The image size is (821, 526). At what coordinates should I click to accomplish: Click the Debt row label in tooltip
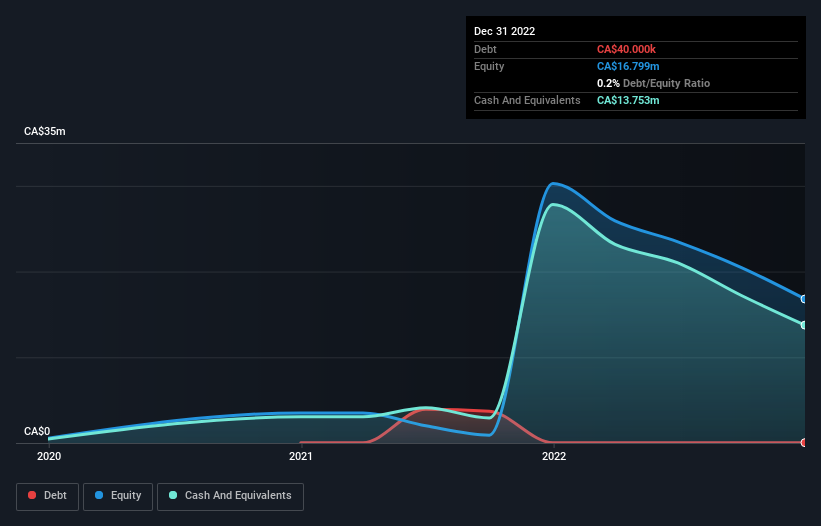485,49
